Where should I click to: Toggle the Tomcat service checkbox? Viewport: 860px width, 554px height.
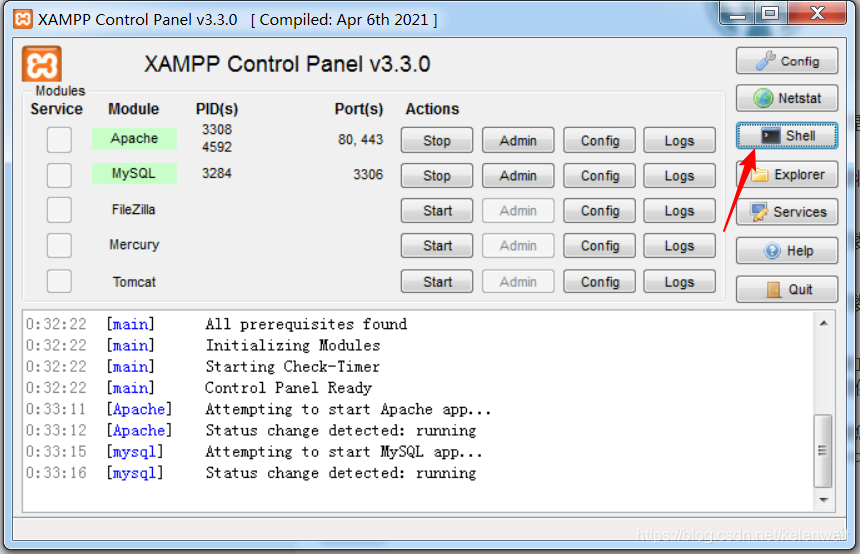pyautogui.click(x=59, y=281)
